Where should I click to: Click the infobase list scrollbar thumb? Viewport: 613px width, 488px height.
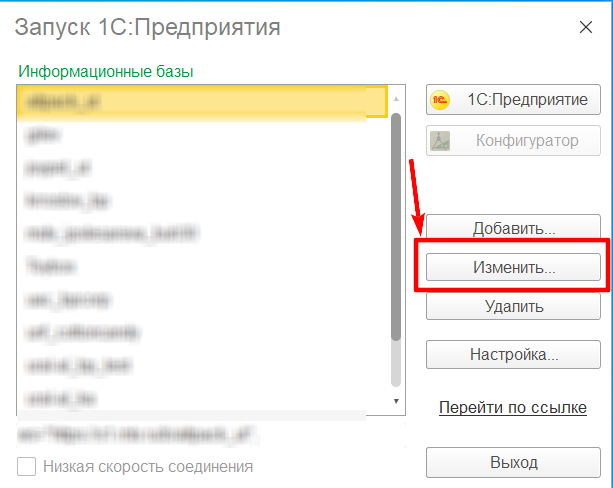(396, 227)
